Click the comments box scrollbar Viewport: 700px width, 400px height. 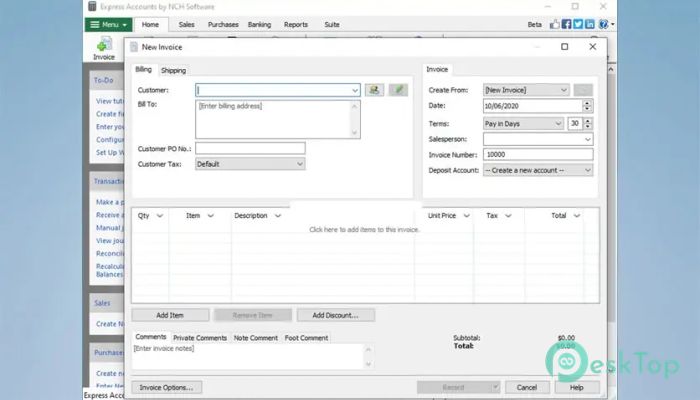(368, 356)
